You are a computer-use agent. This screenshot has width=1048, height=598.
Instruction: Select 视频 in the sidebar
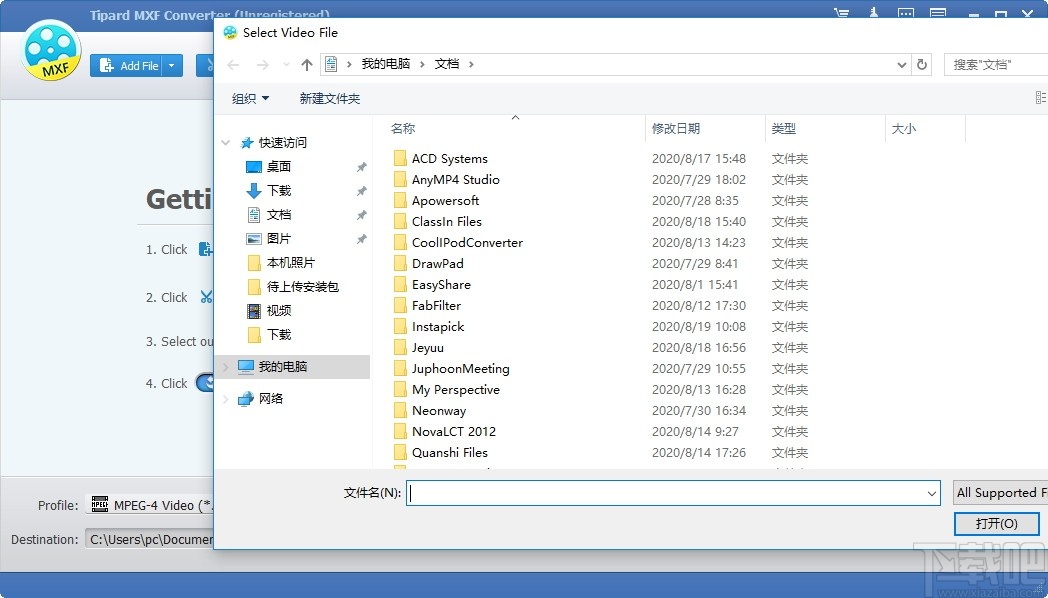tap(279, 311)
